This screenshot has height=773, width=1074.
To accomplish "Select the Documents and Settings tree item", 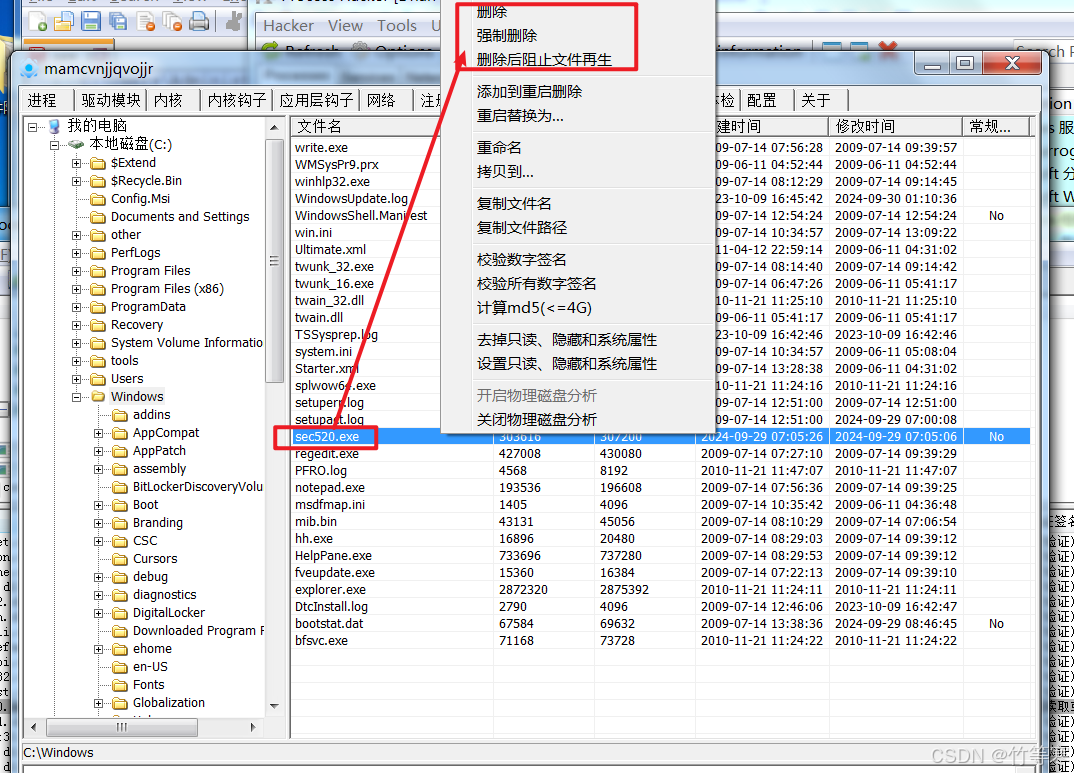I will [180, 217].
